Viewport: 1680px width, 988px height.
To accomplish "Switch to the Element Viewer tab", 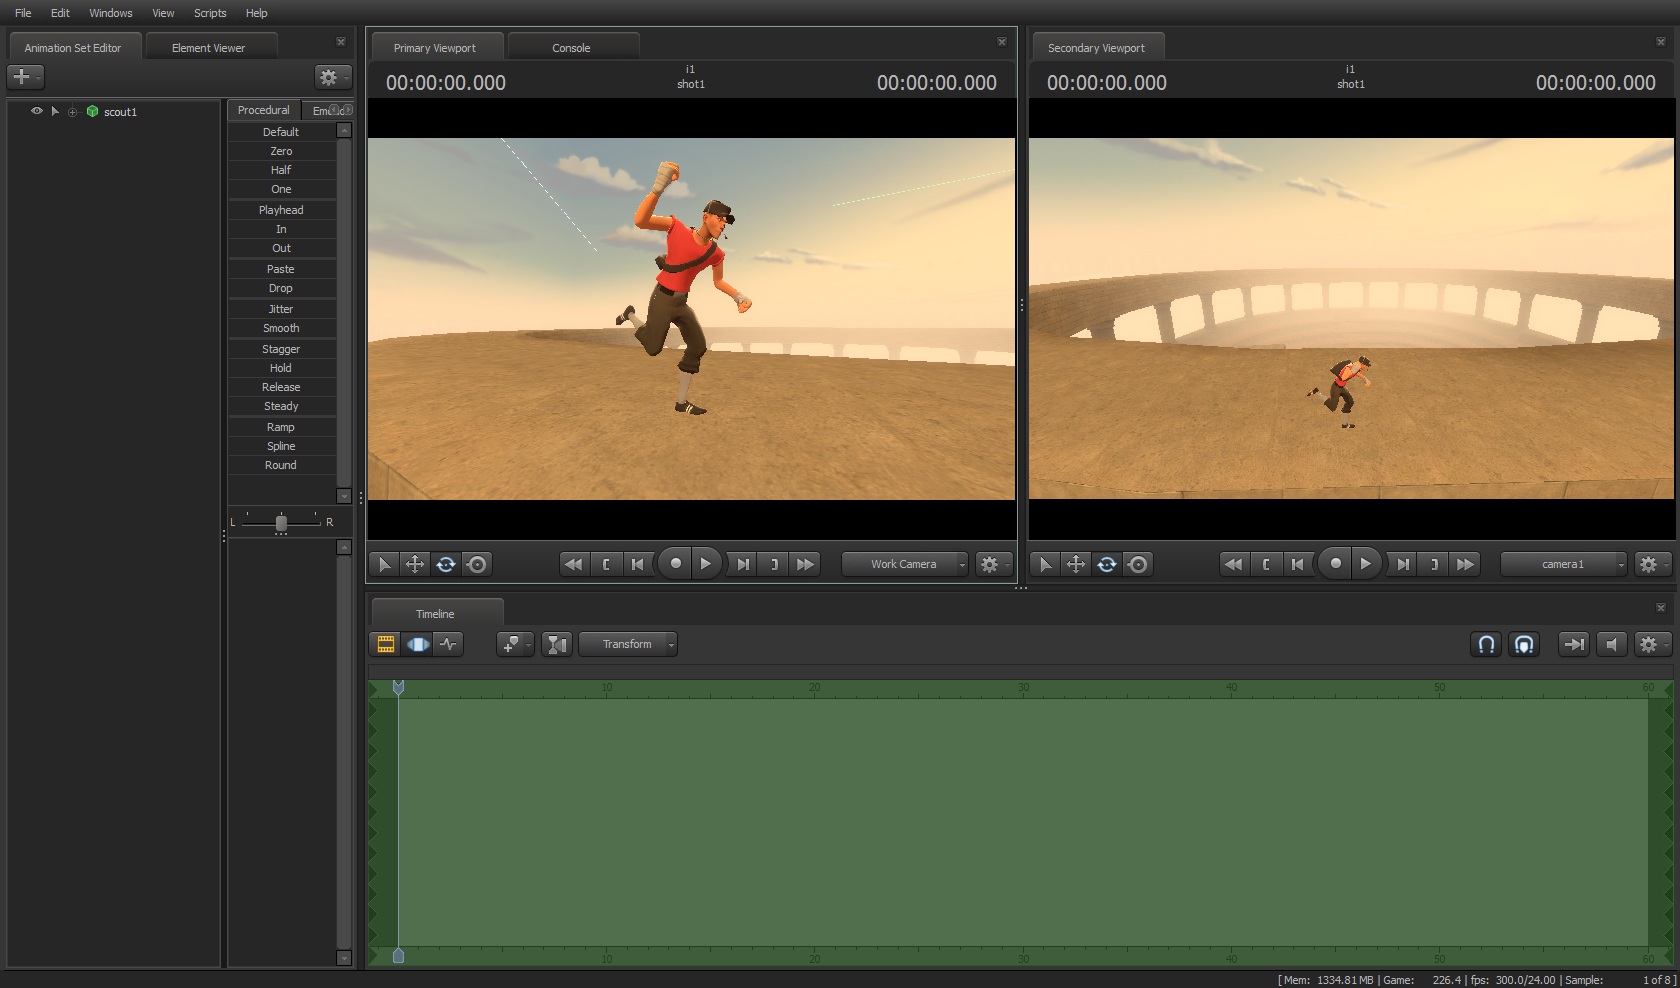I will (208, 48).
